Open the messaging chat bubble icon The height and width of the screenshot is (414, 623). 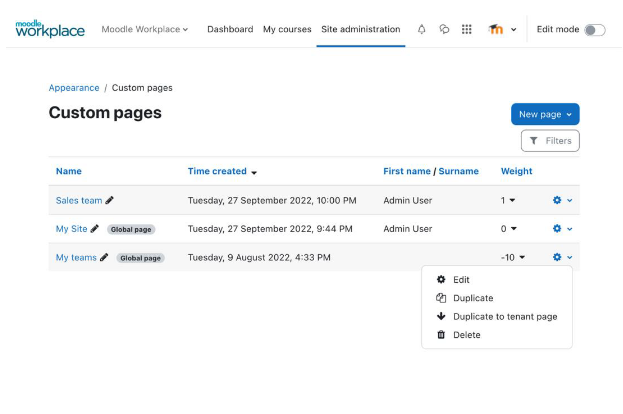coord(444,30)
